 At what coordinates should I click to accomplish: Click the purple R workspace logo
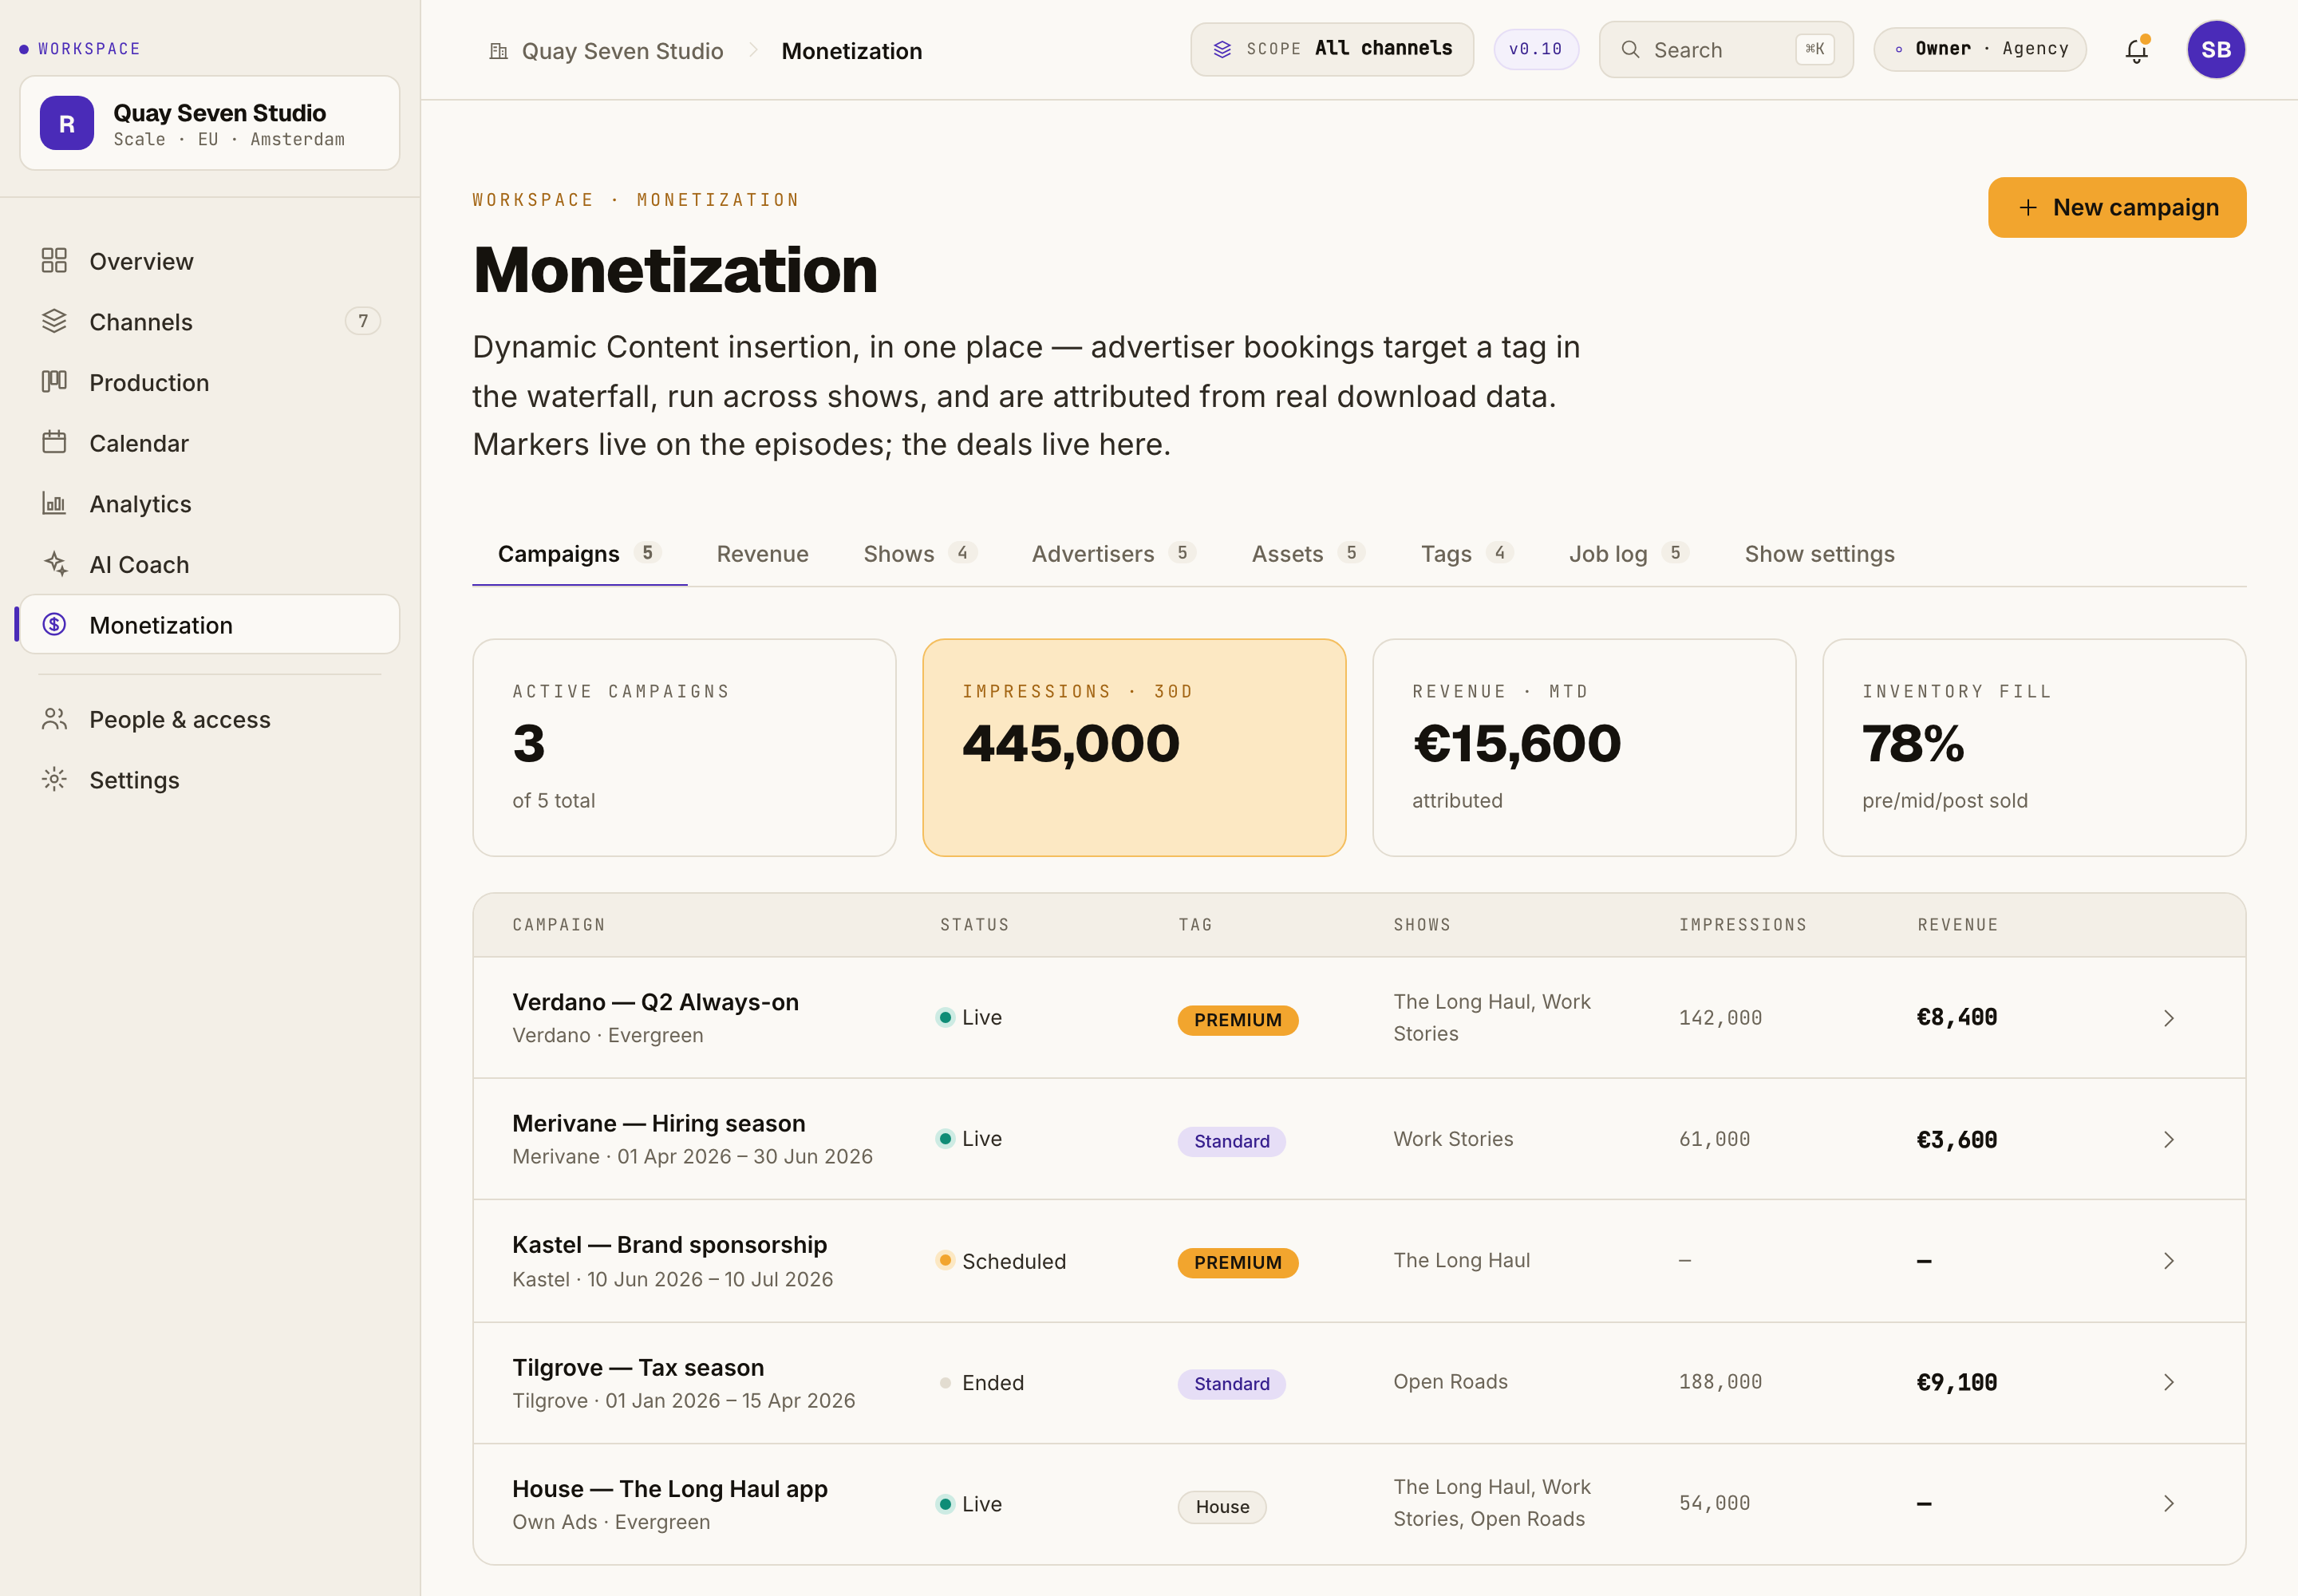(67, 123)
